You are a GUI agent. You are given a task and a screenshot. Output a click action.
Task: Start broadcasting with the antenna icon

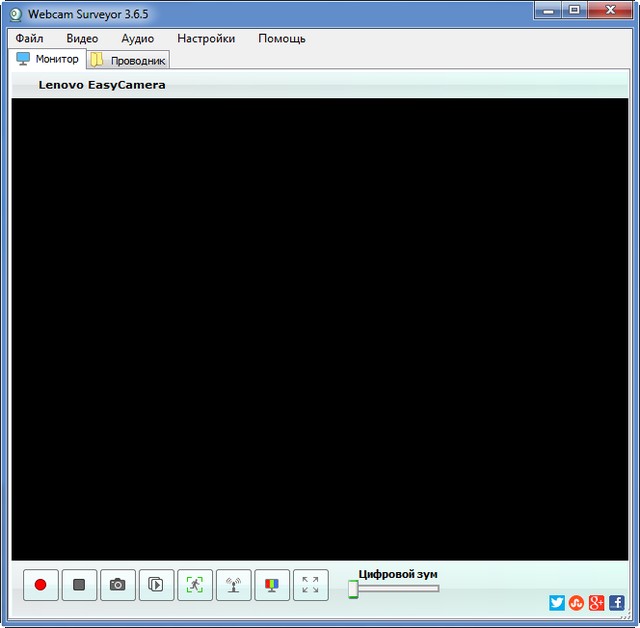(233, 585)
